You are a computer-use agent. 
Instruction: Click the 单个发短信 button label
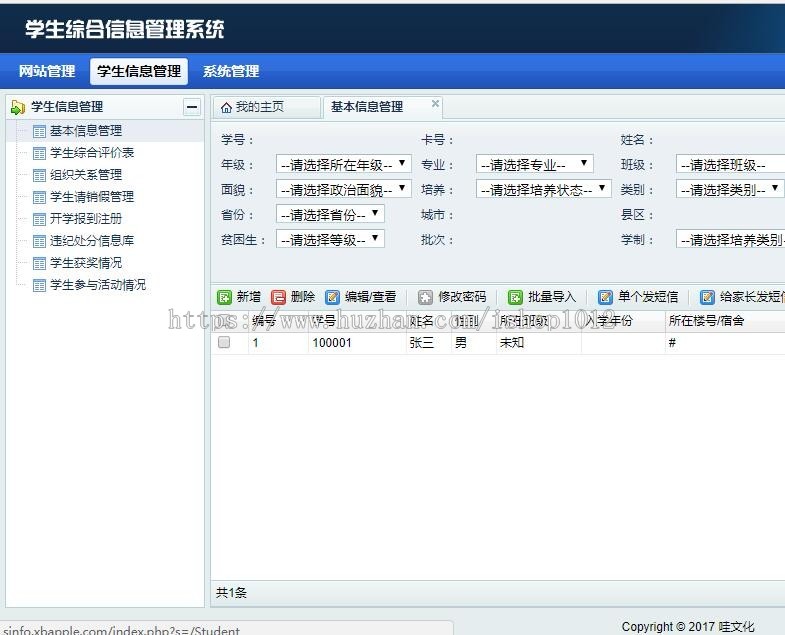(648, 297)
